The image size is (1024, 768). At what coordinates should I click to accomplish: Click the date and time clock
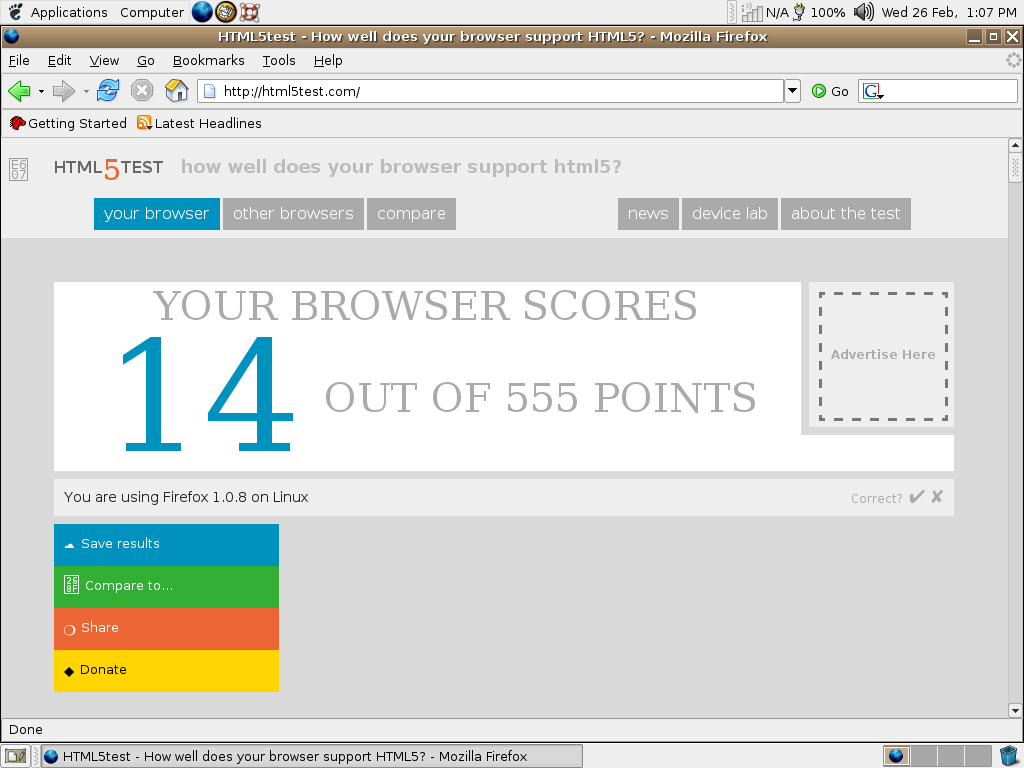tap(948, 12)
